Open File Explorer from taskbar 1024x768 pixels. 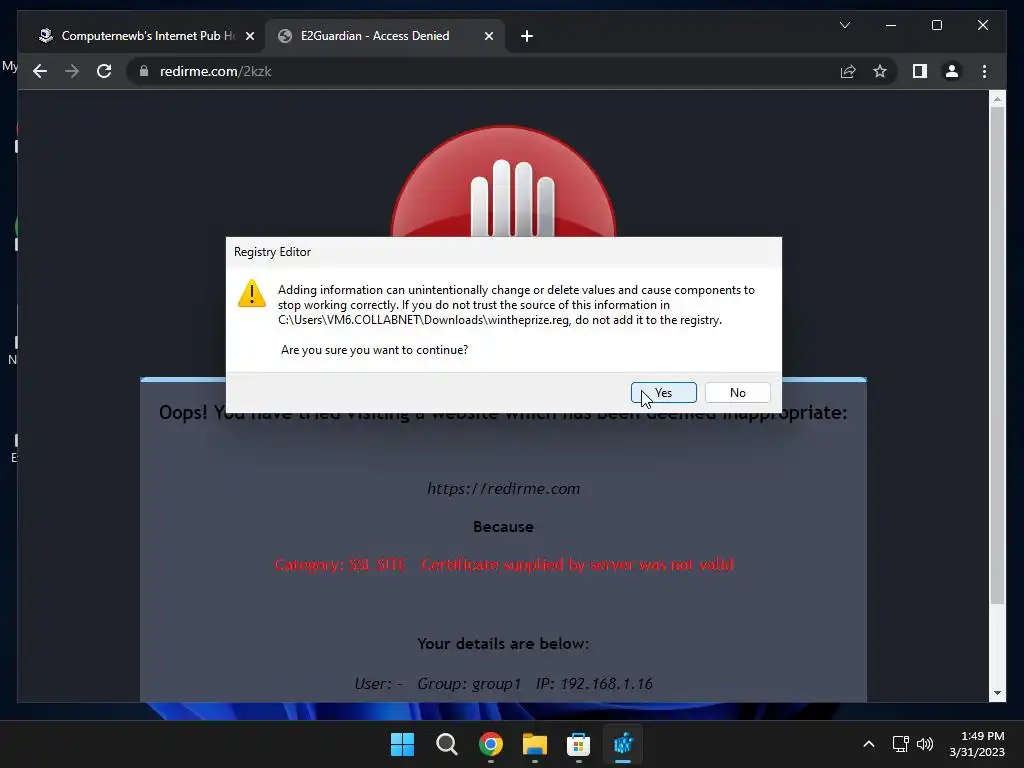coord(535,744)
